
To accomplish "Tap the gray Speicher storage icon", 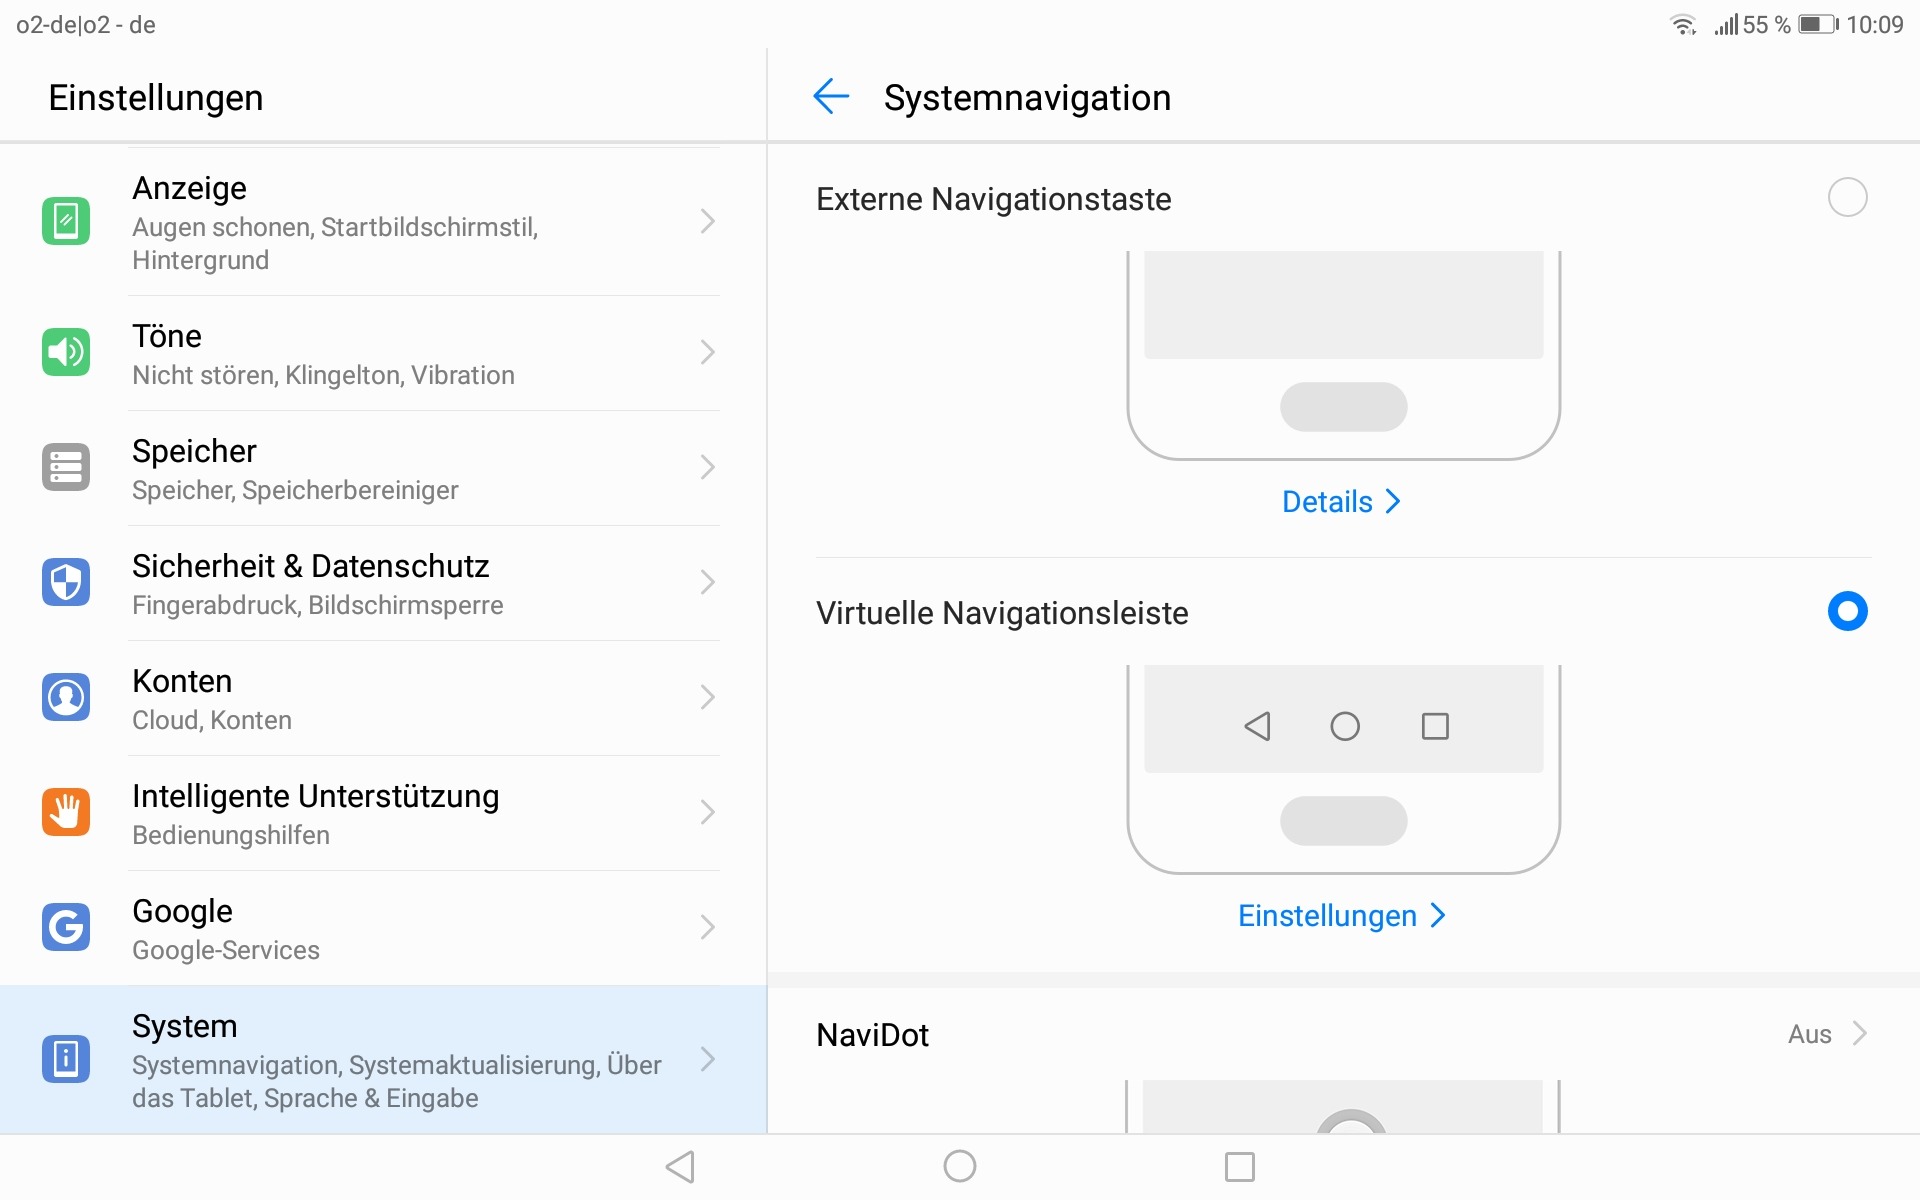I will [66, 467].
